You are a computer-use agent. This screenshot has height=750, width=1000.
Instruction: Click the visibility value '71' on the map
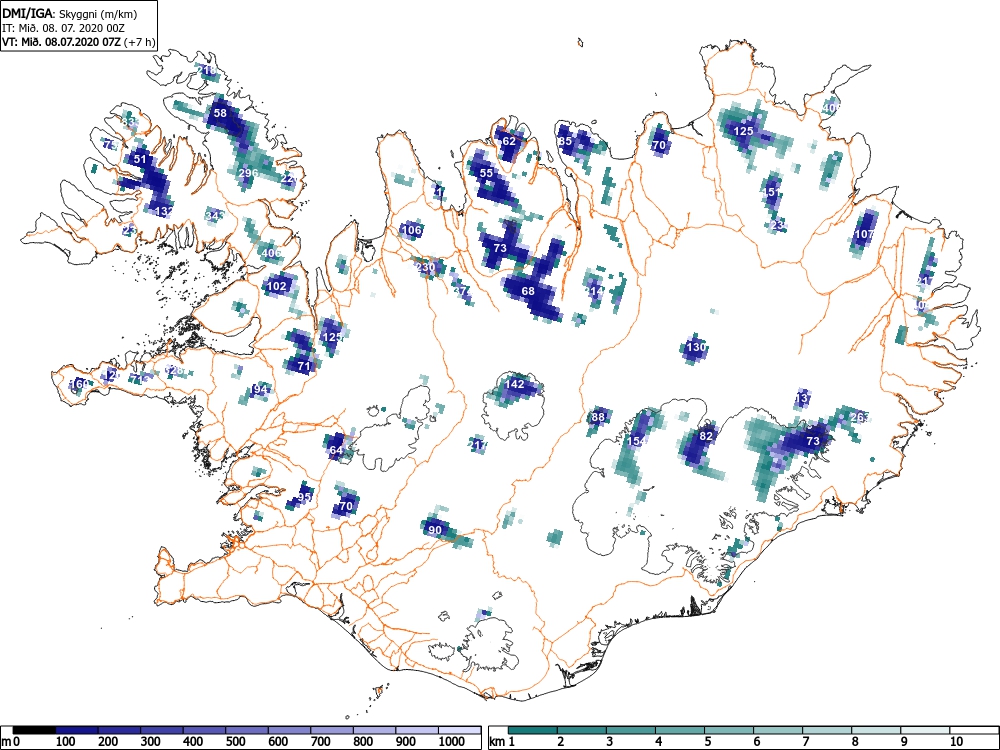[x=304, y=366]
